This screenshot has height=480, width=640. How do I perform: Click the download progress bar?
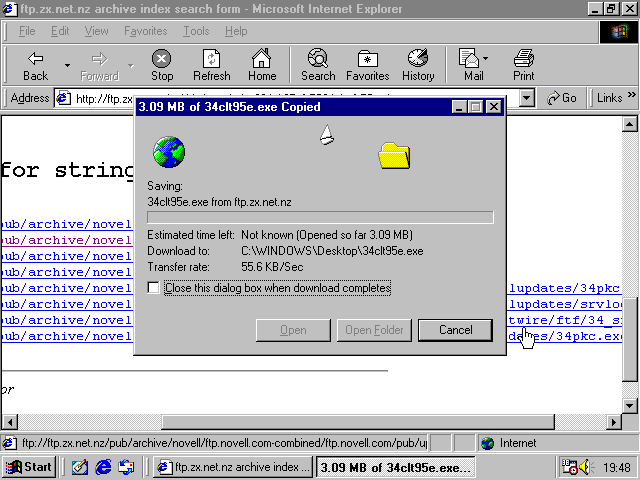click(x=320, y=218)
